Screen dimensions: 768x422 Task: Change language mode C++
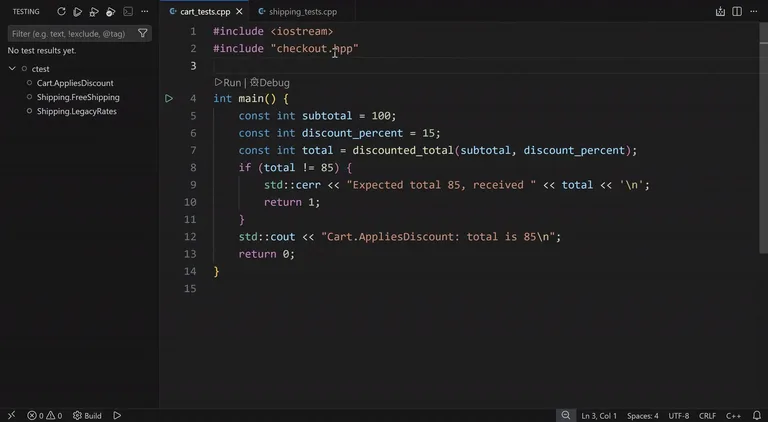pyautogui.click(x=733, y=416)
